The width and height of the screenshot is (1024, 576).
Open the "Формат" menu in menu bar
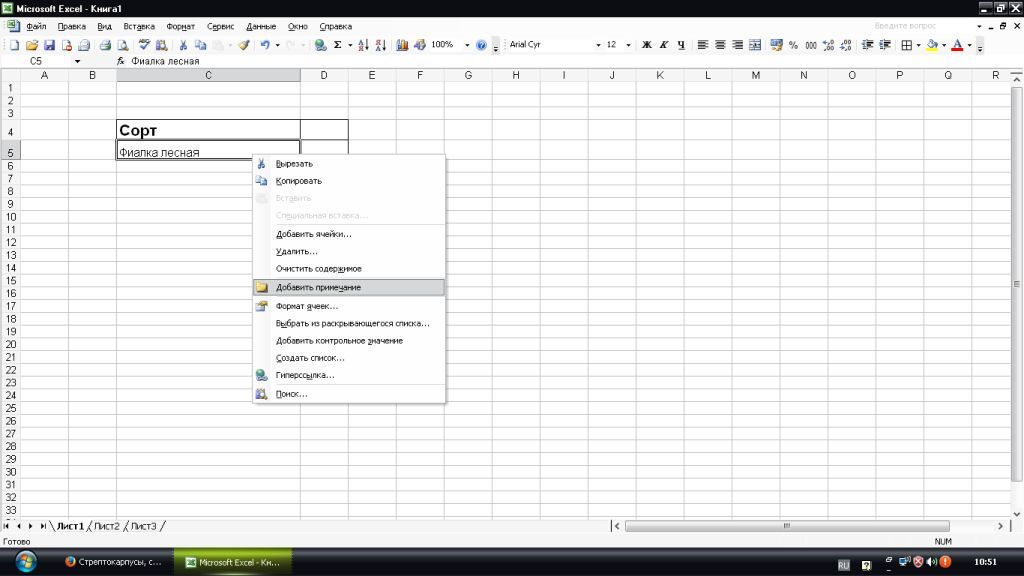[180, 26]
